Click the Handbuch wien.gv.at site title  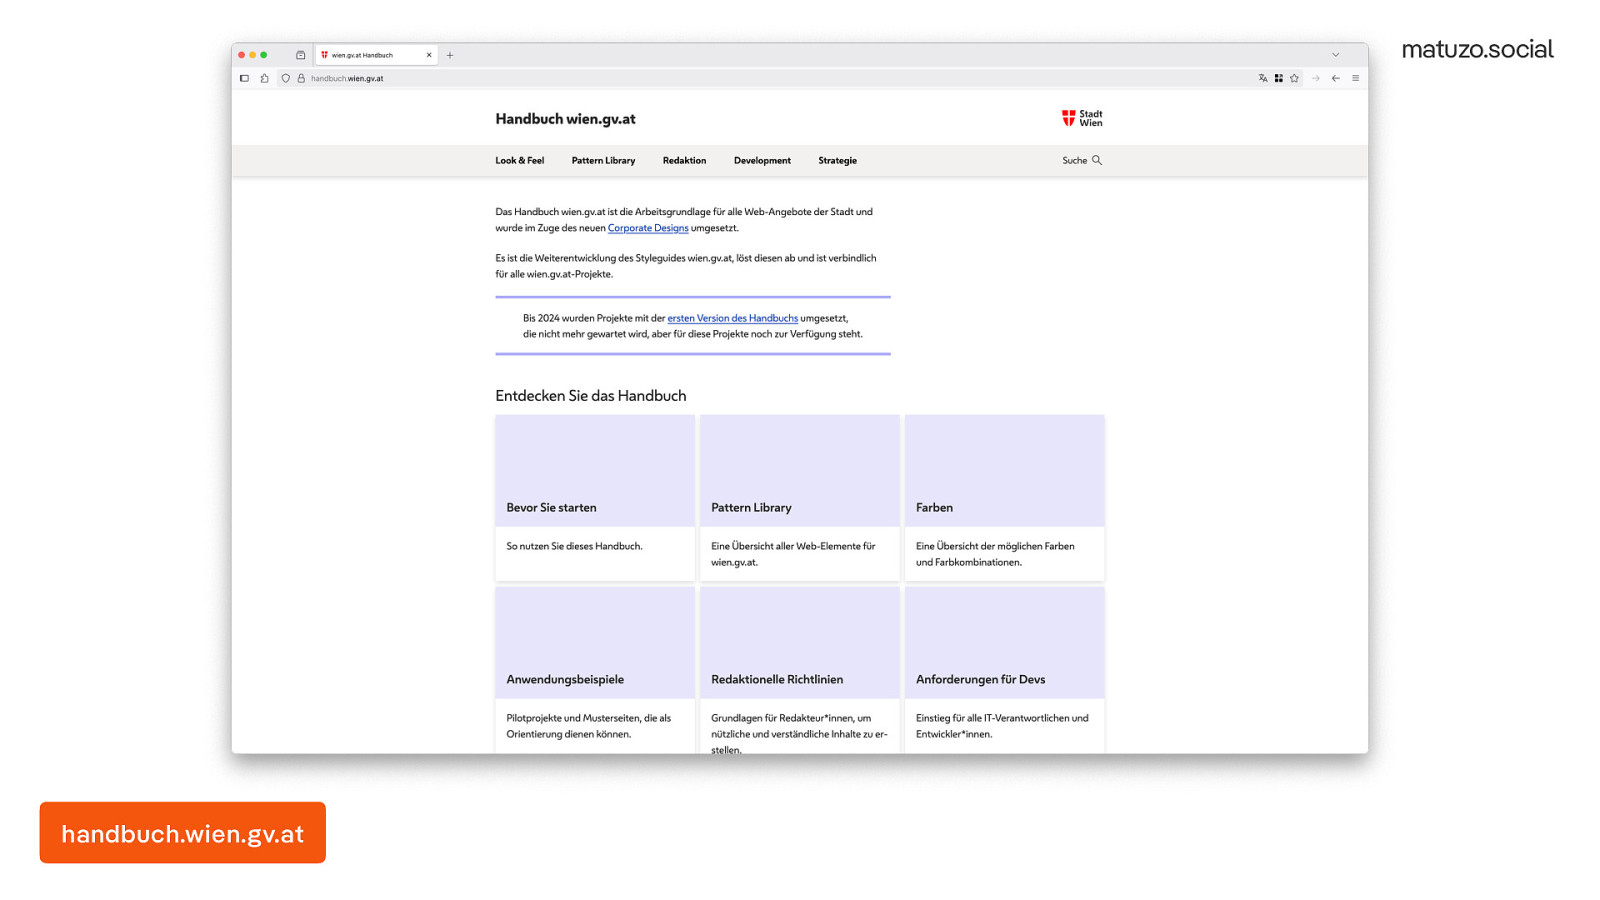(x=565, y=119)
